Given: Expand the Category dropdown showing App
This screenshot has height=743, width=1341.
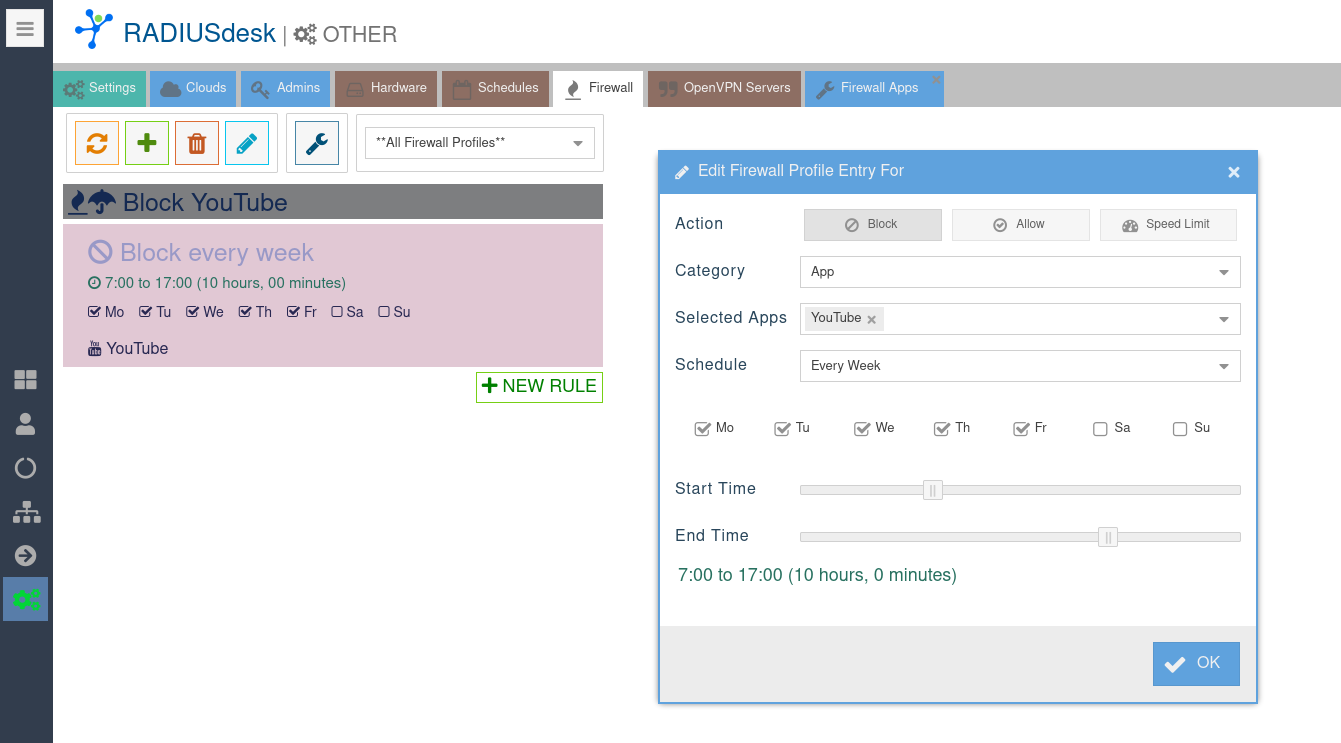Looking at the screenshot, I should click(x=1020, y=272).
